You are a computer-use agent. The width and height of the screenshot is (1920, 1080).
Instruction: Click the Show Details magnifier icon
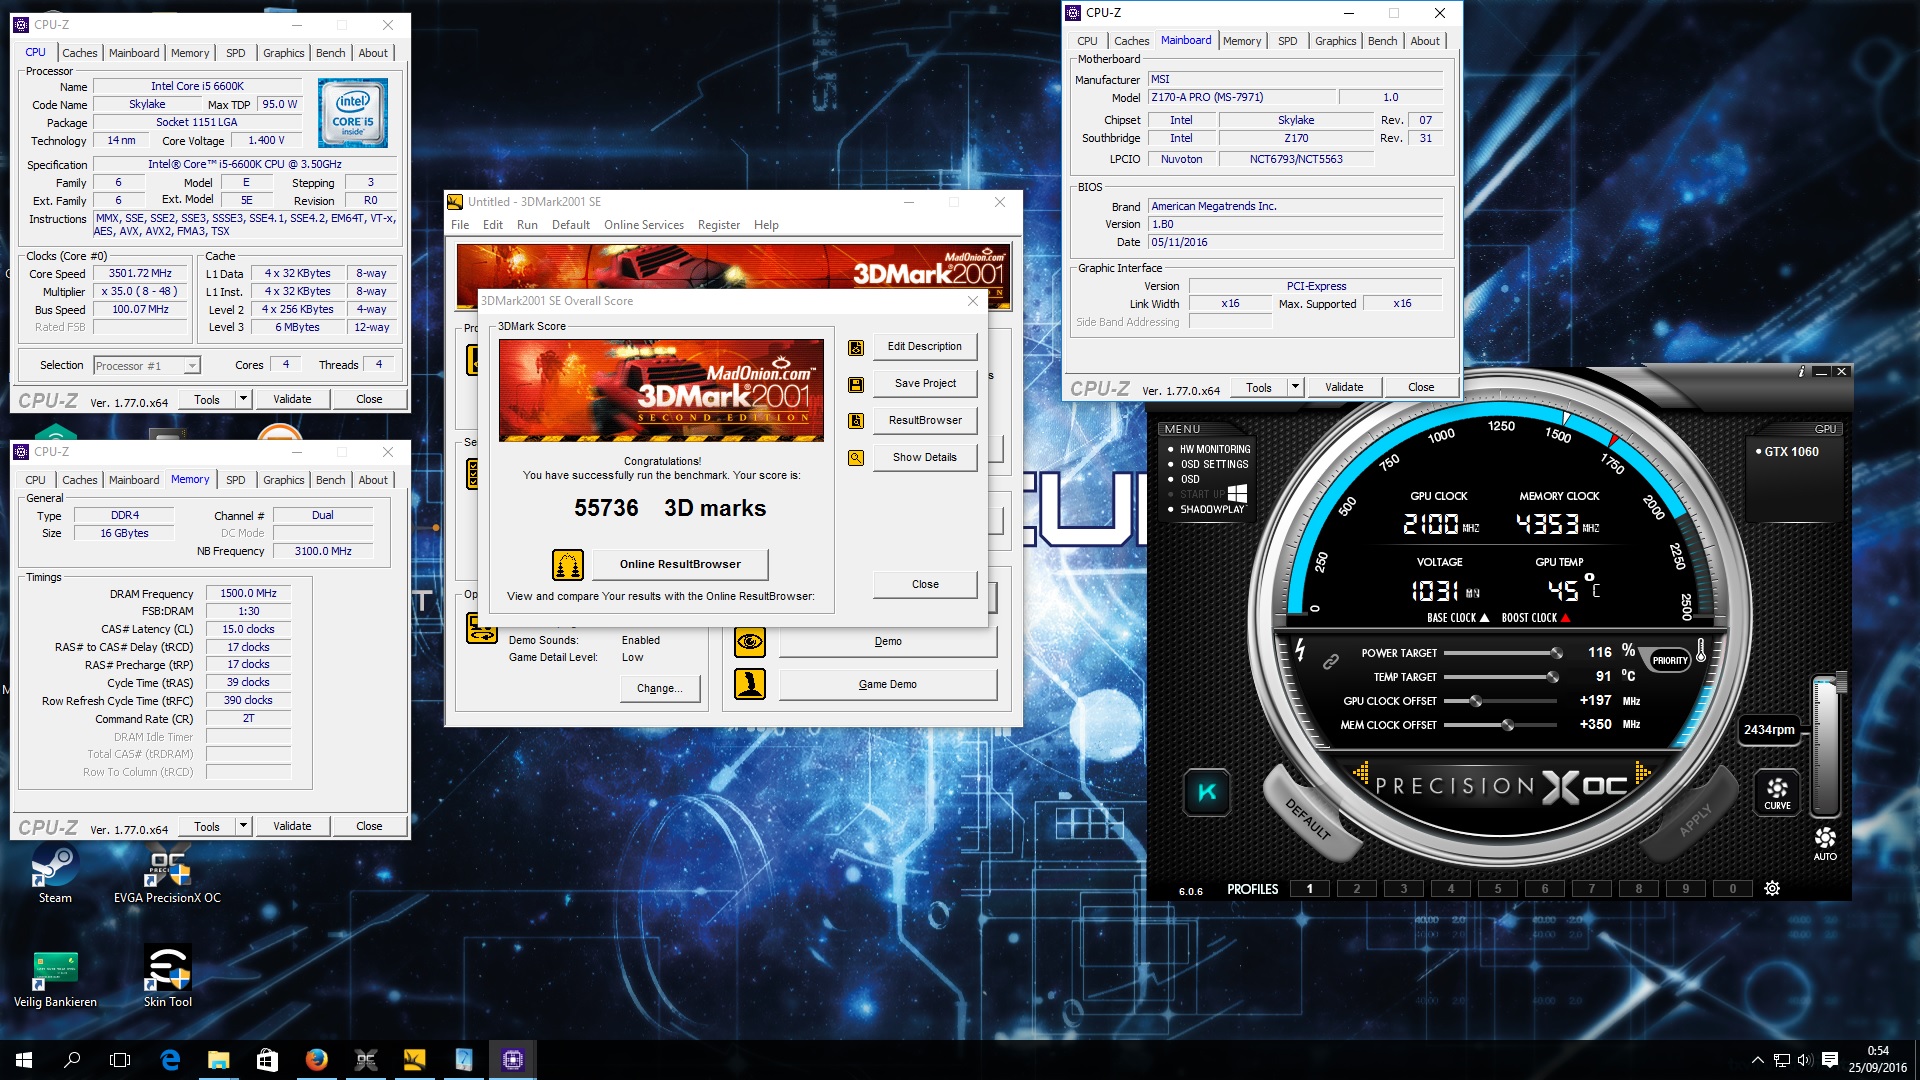tap(856, 458)
